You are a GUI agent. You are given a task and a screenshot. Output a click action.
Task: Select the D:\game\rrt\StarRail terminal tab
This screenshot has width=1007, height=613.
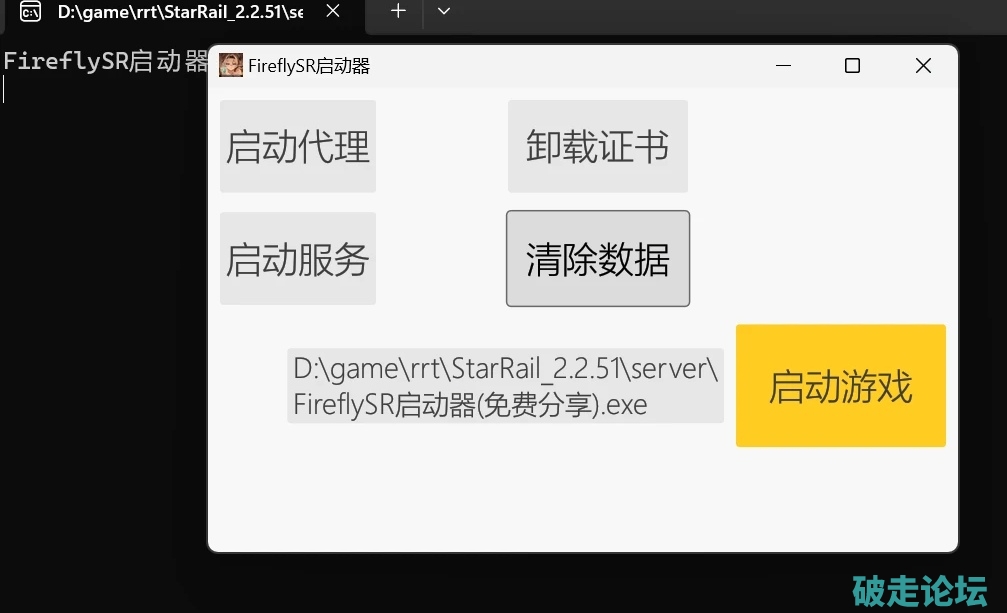point(180,12)
